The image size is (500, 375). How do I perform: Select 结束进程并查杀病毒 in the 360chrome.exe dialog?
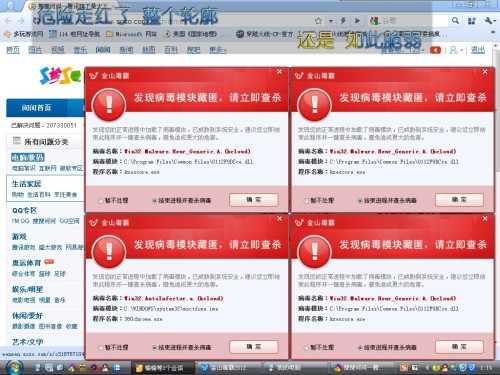click(x=182, y=347)
